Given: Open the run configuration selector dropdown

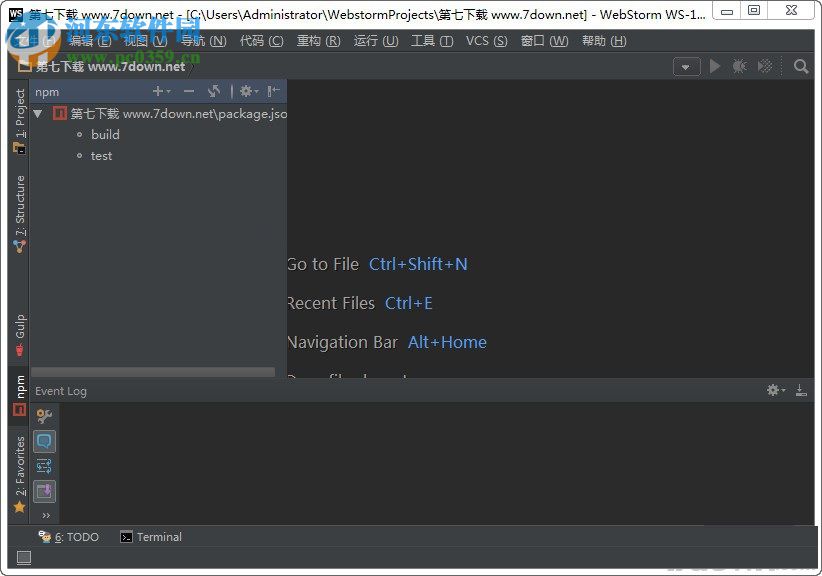Looking at the screenshot, I should click(686, 66).
